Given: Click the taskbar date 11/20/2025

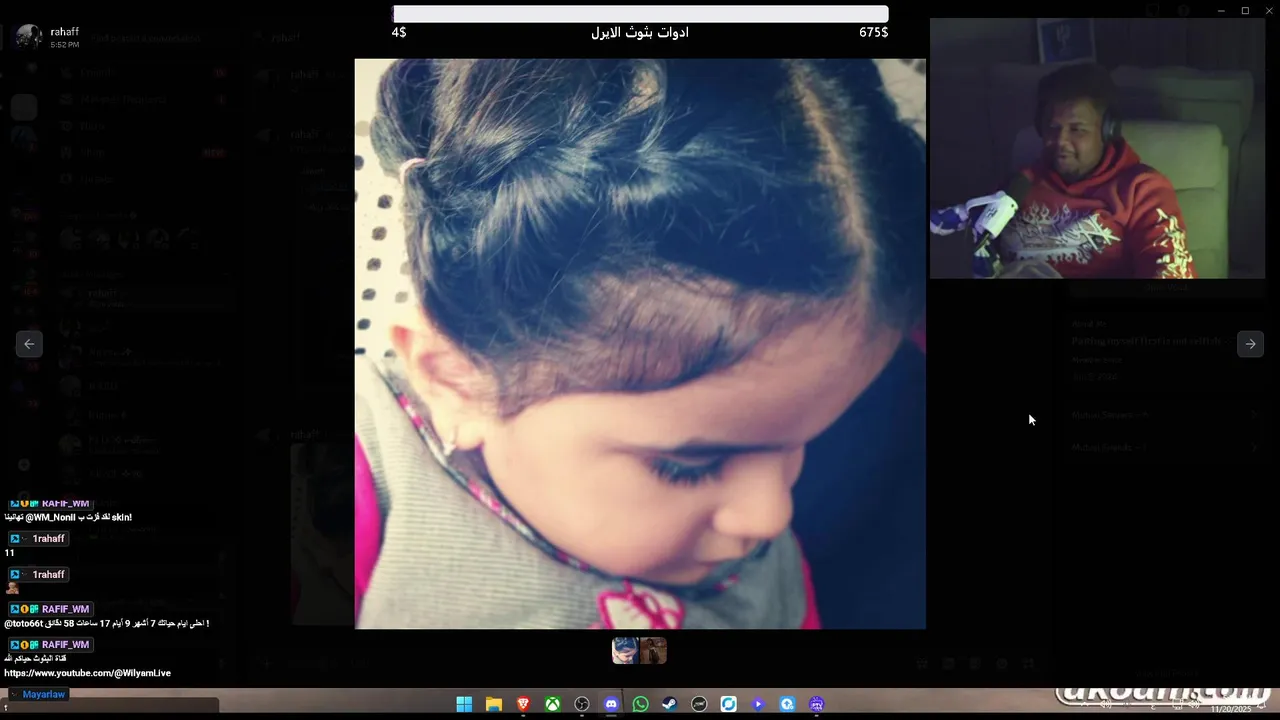Looking at the screenshot, I should (1230, 709).
